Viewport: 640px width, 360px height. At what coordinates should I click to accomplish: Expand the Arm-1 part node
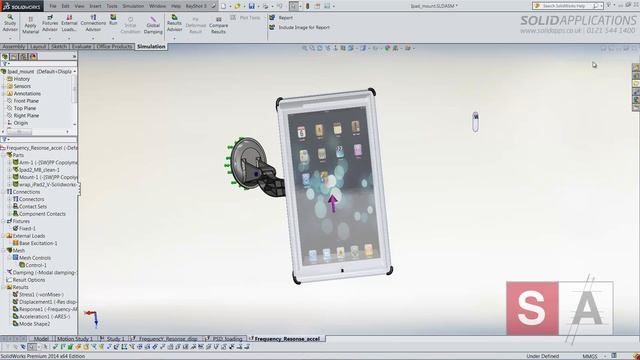[x=10, y=162]
